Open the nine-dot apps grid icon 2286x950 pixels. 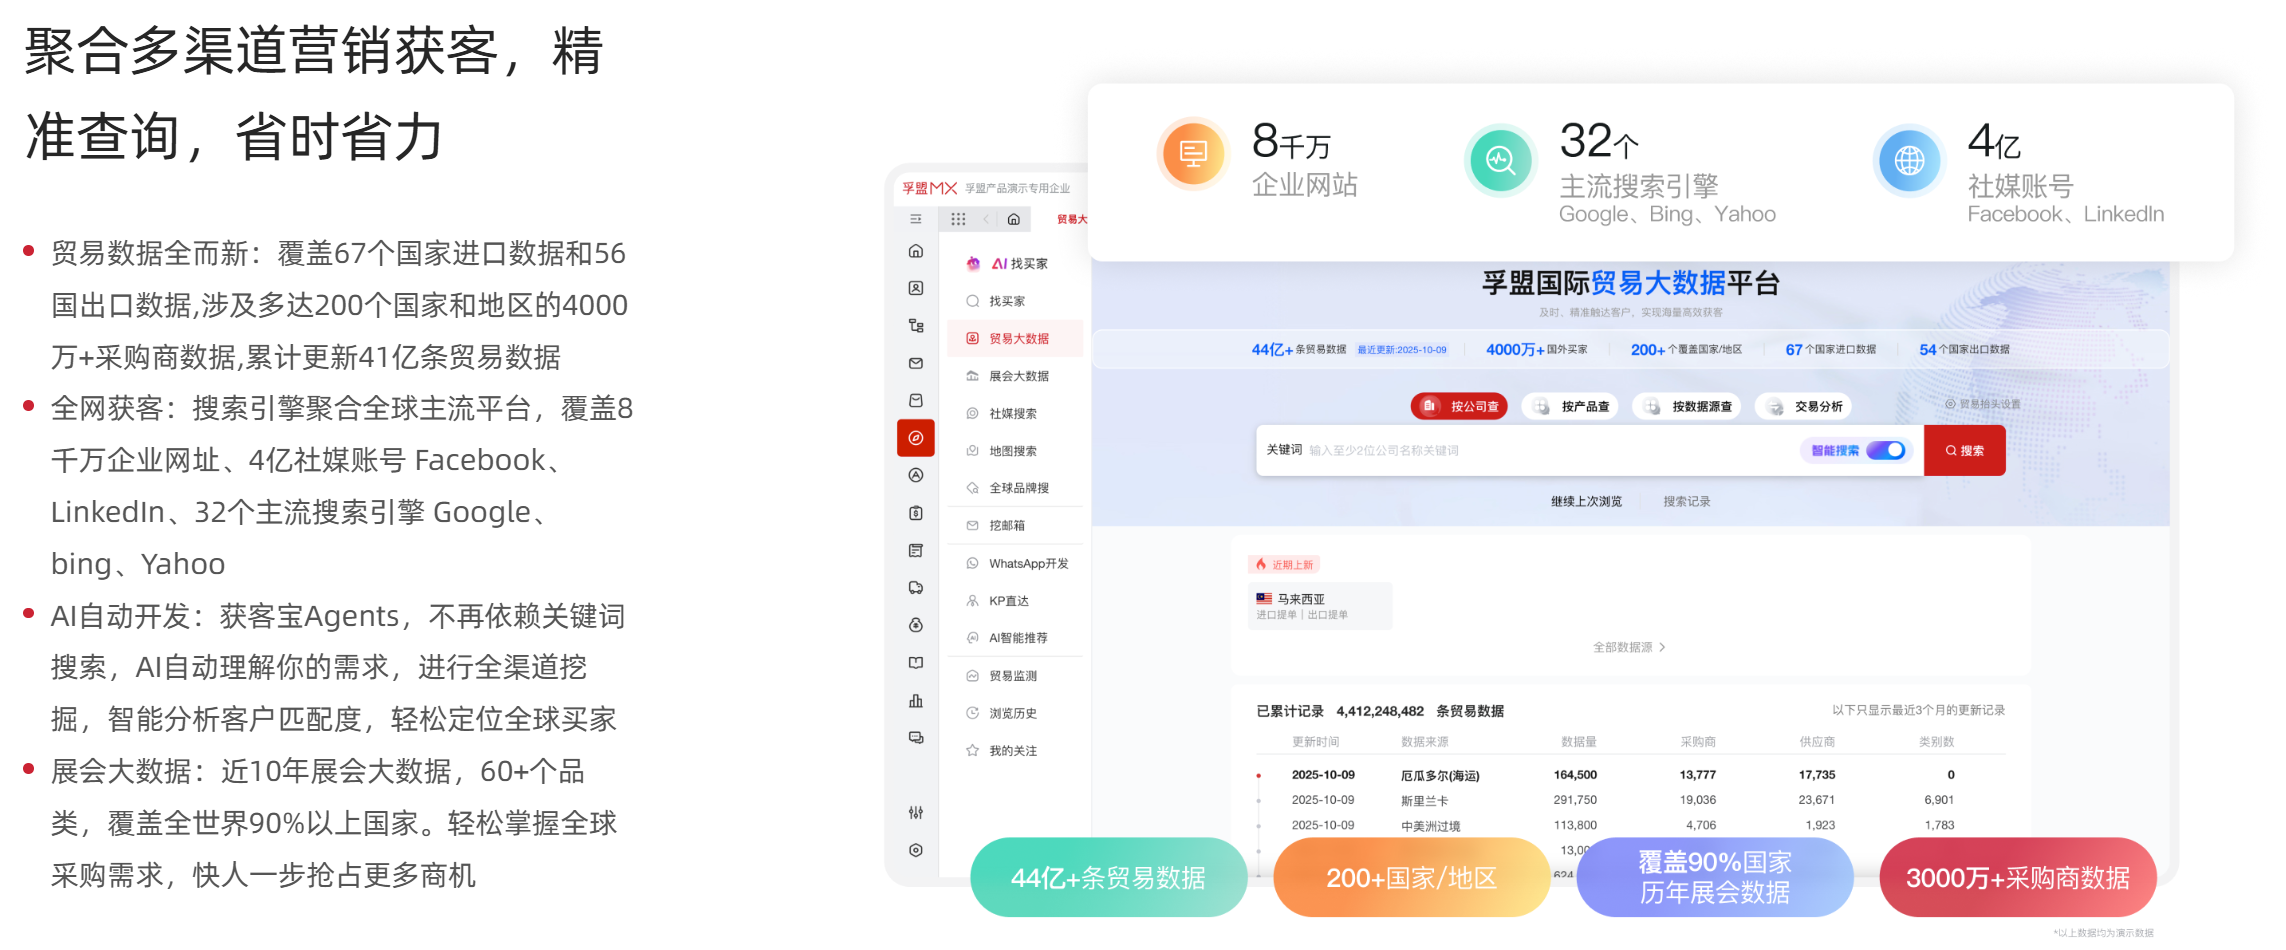click(958, 219)
